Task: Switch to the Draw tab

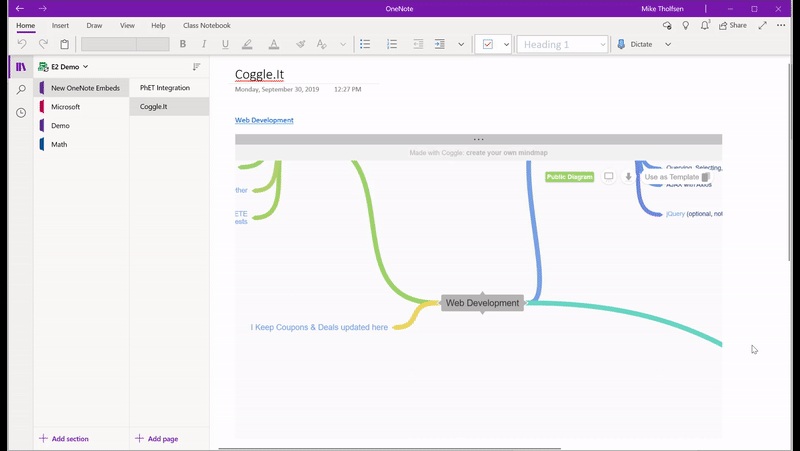Action: 94,26
